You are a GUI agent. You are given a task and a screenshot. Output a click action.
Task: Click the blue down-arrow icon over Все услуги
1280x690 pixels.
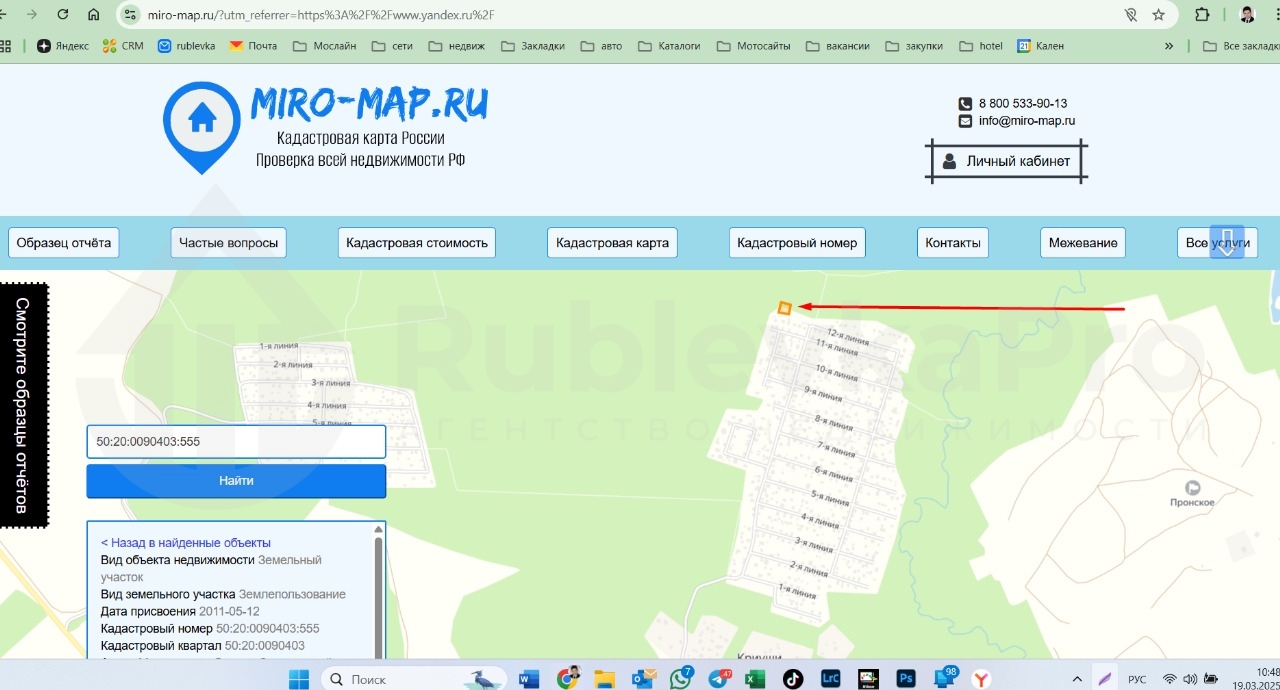click(1227, 242)
